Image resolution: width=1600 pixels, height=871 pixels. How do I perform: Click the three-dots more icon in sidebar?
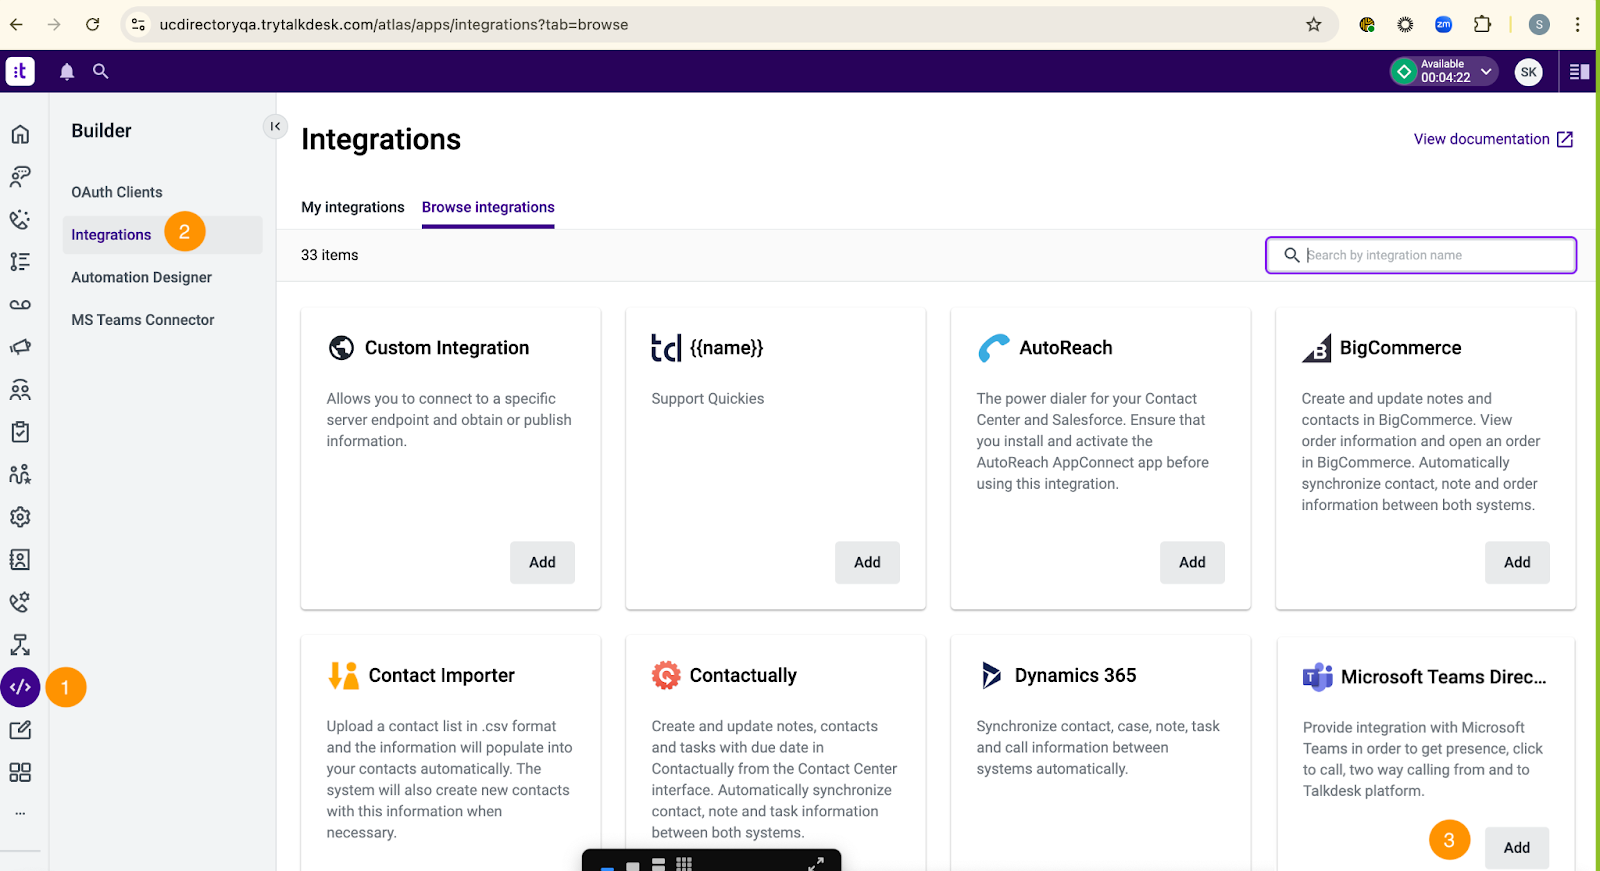(20, 813)
